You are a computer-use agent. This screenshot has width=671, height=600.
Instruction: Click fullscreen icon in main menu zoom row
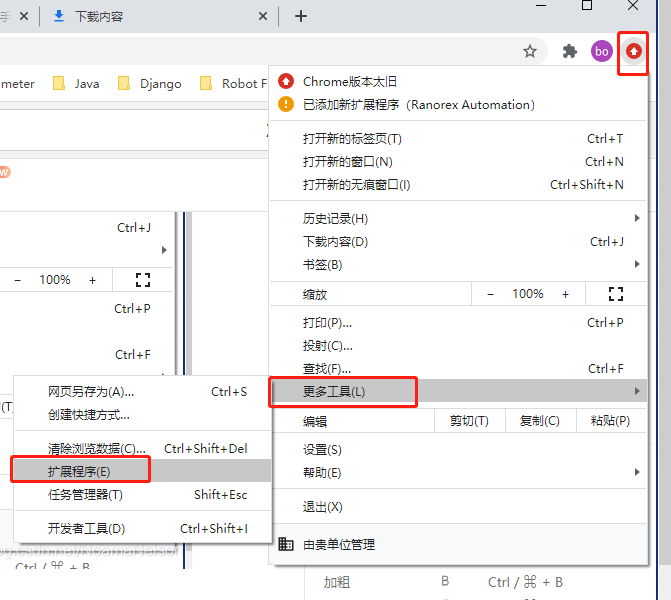(x=616, y=294)
